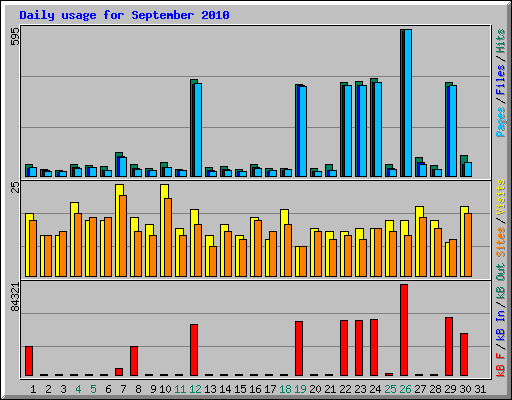
Task: Click the 'Daily usage for September 2010' title
Action: click(124, 15)
